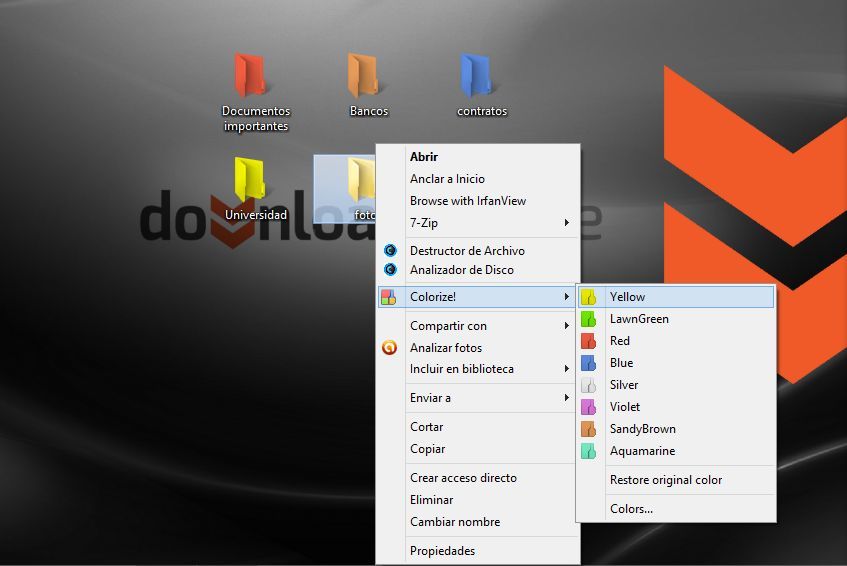Select the blue contratos folder icon

click(x=476, y=75)
